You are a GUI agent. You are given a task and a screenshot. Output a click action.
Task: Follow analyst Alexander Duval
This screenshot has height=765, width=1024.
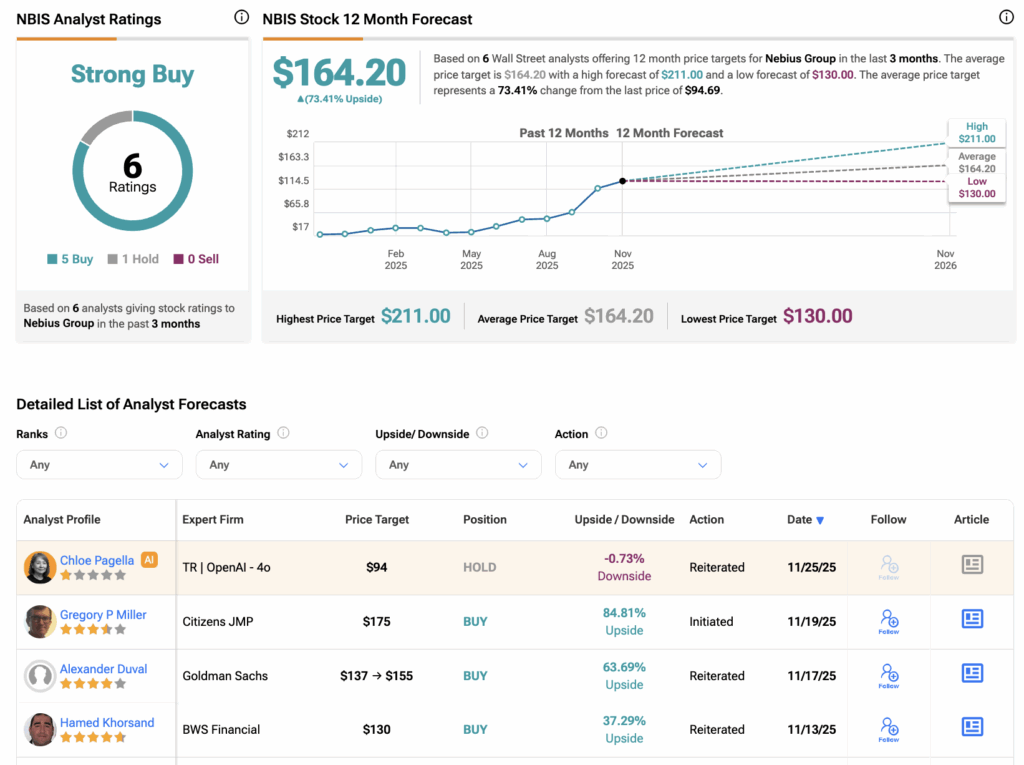click(889, 674)
